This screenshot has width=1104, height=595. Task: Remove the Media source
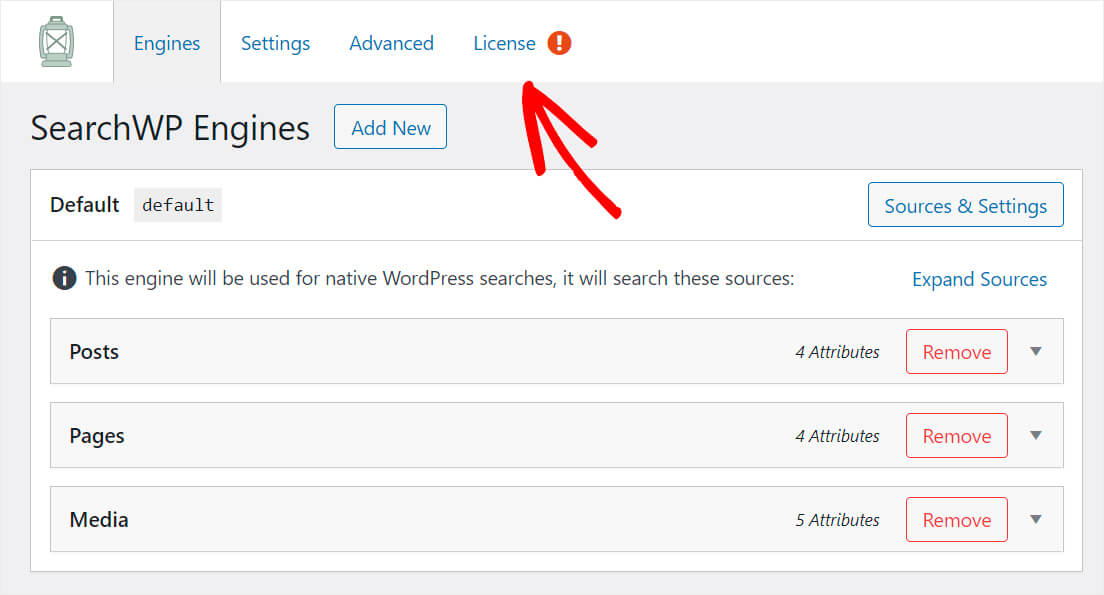pos(957,520)
